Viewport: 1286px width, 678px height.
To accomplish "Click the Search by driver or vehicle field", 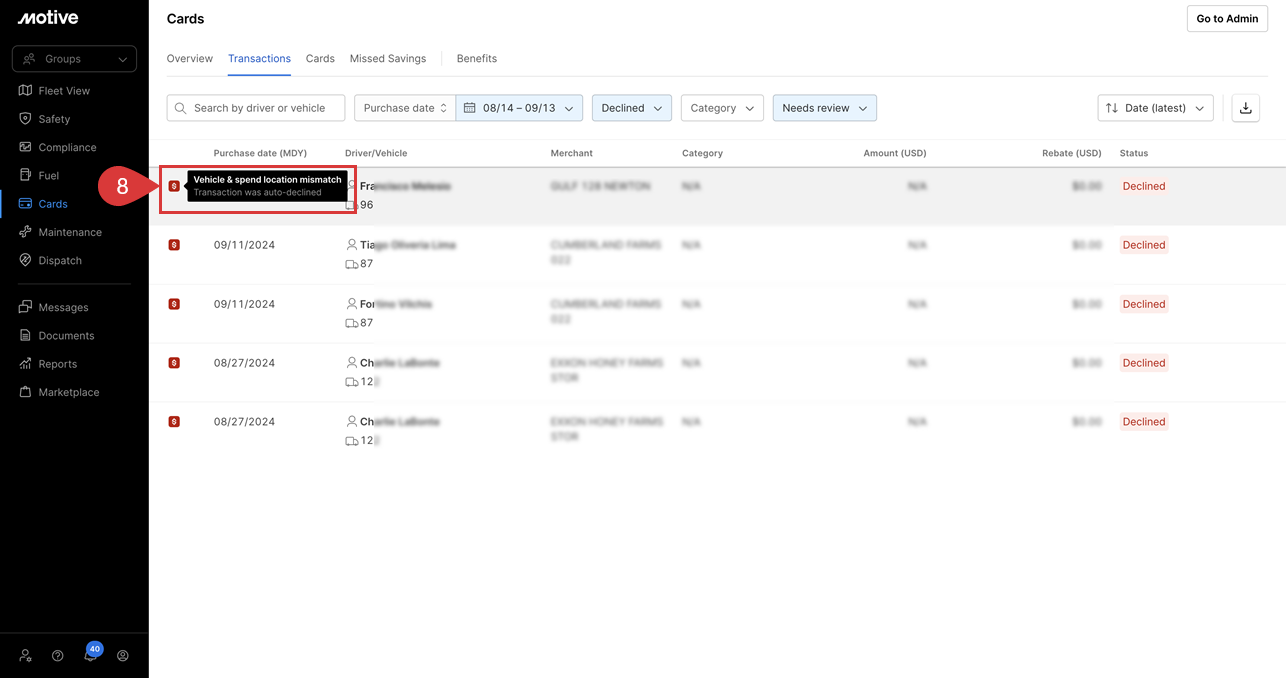I will (x=256, y=108).
